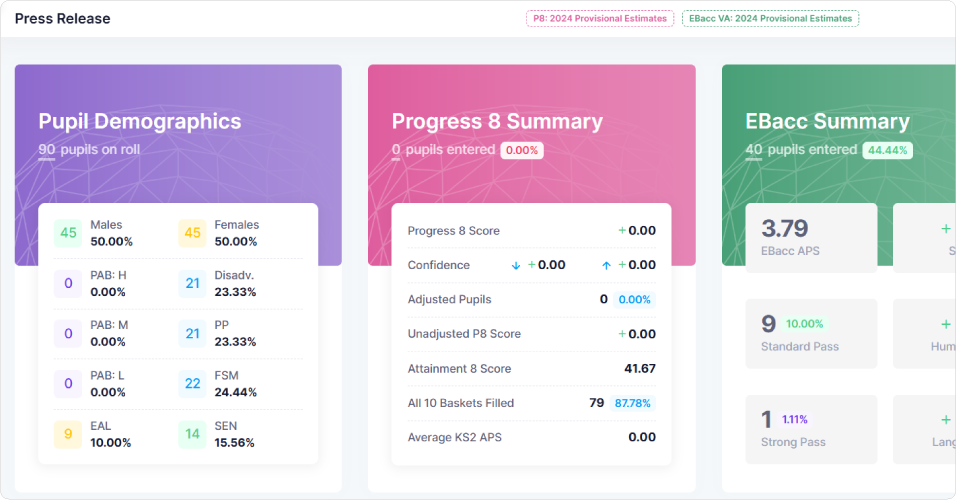Select EBacc VA: 2024 Provisional Estimates tag
The width and height of the screenshot is (958, 500).
point(770,18)
